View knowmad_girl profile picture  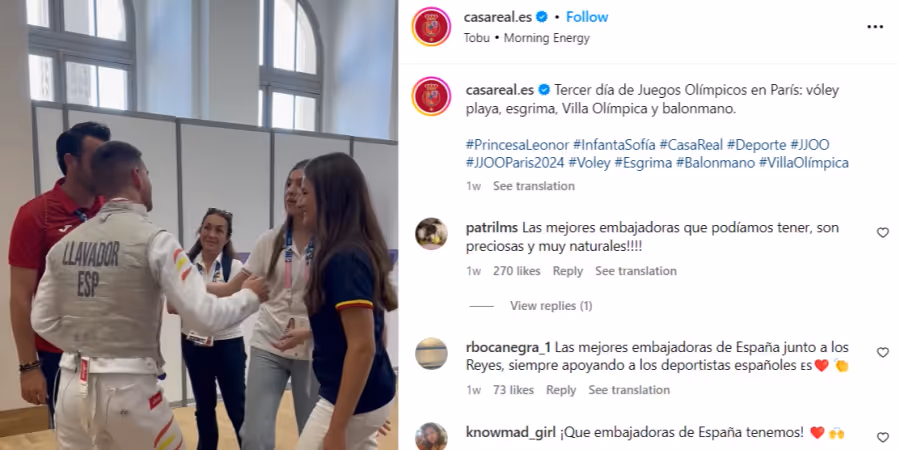point(431,437)
